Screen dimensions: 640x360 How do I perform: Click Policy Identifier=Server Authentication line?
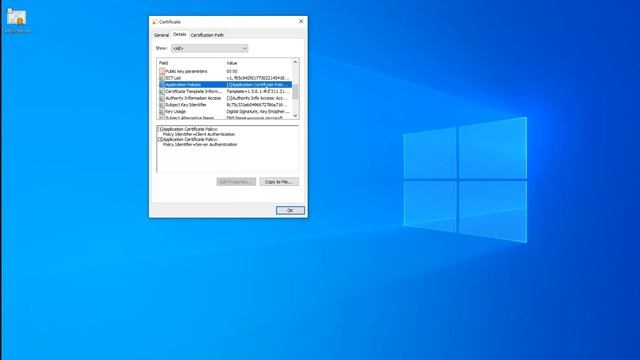pos(200,144)
